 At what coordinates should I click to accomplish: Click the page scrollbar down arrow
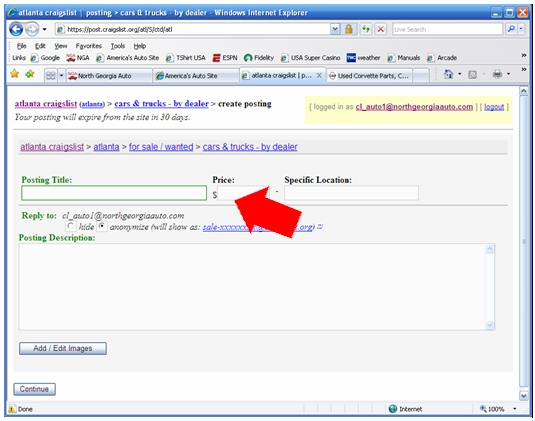pos(523,396)
